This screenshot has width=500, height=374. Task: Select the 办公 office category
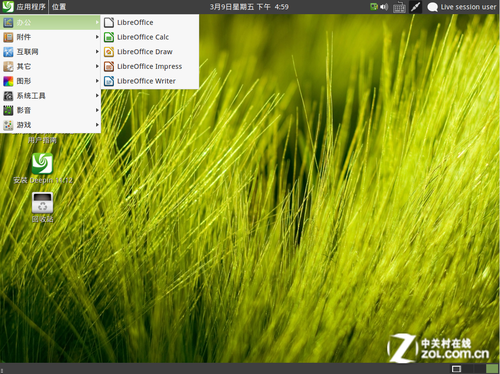pos(50,22)
